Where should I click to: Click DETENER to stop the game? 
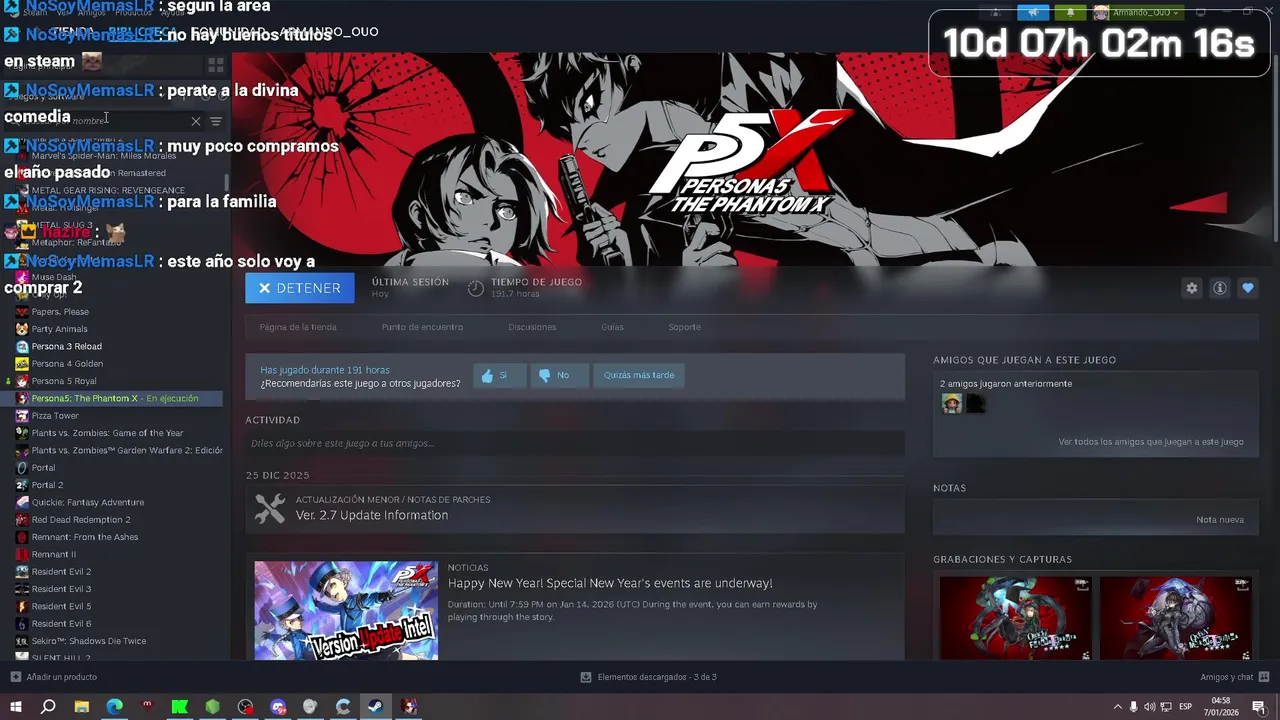[299, 288]
